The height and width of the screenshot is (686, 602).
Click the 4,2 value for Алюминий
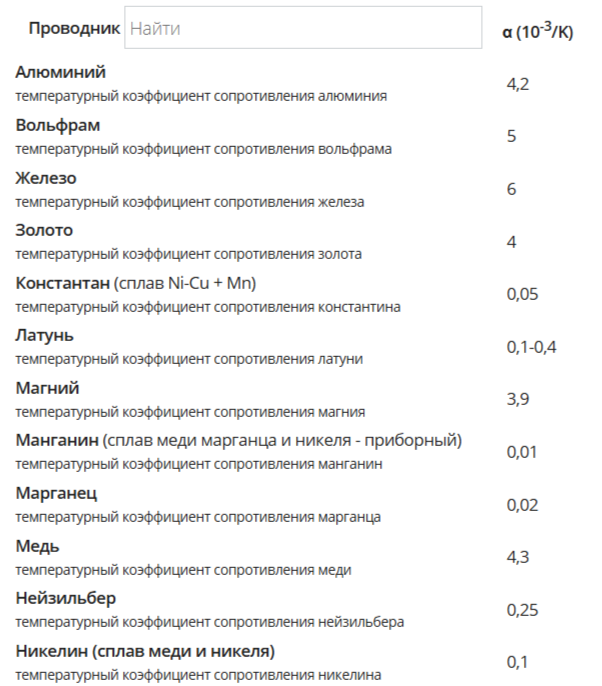[517, 84]
